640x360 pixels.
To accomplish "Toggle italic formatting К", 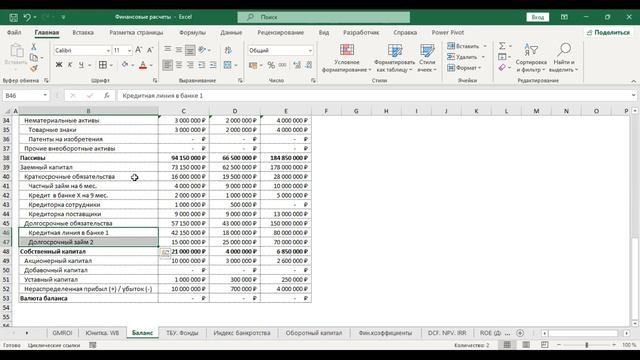I will click(70, 65).
